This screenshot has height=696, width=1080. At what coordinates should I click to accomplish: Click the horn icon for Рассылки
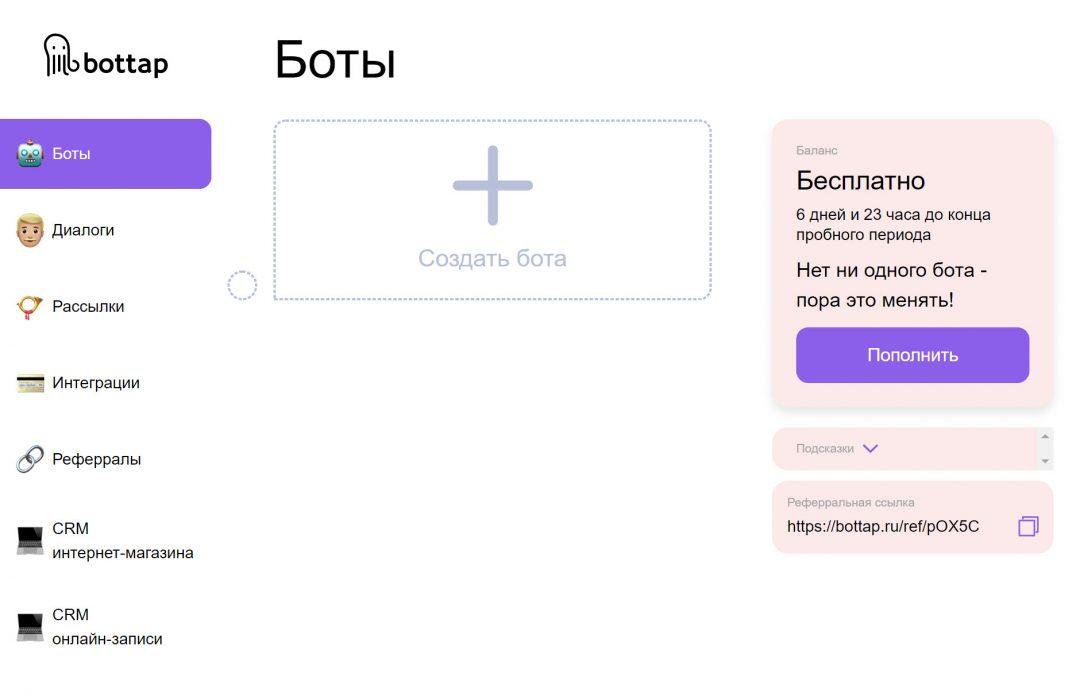pyautogui.click(x=30, y=307)
